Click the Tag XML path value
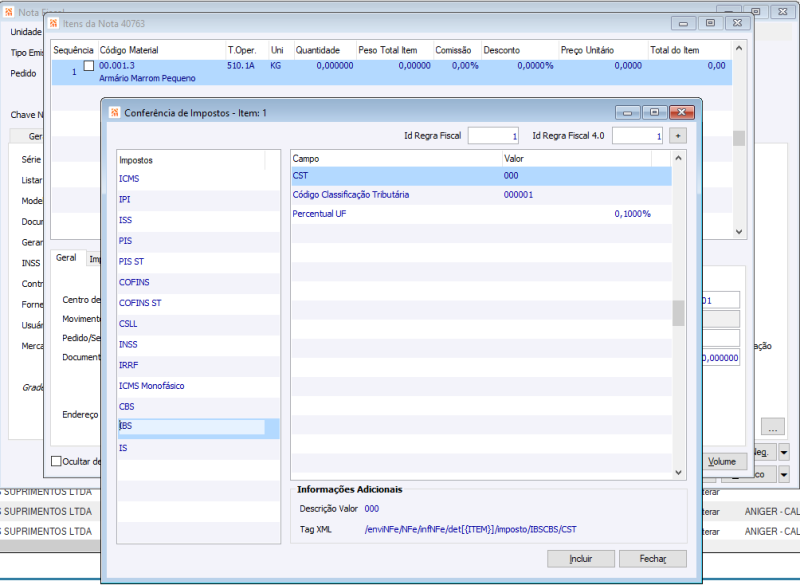 pos(470,529)
